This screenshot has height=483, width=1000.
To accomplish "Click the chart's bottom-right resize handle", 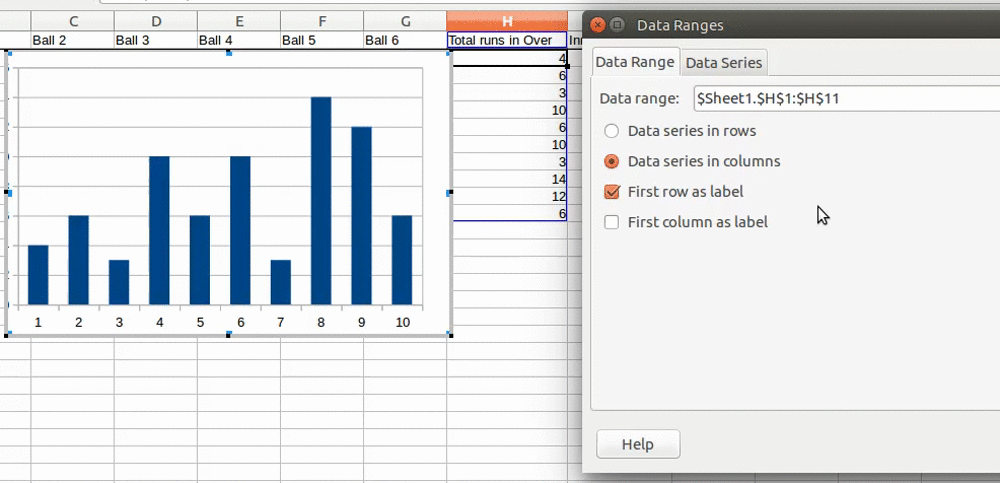I will click(451, 335).
